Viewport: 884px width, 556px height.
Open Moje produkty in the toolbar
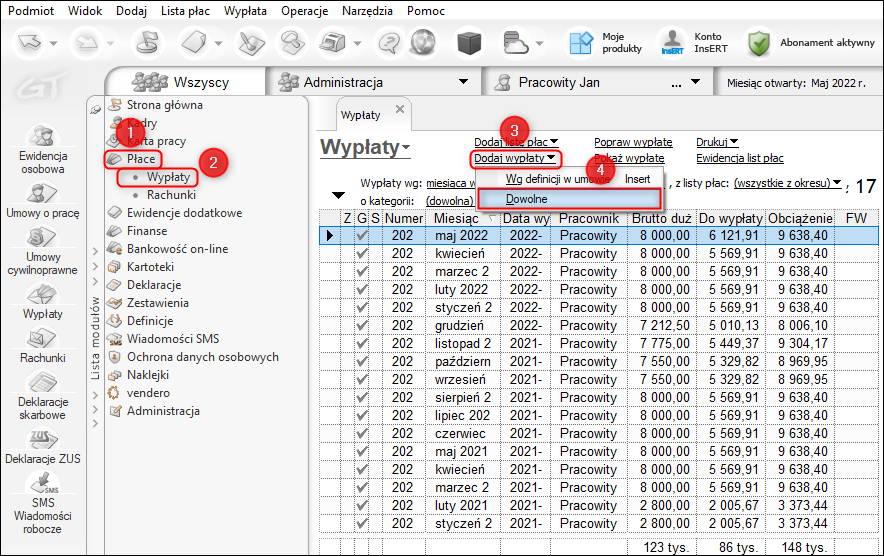pos(581,42)
